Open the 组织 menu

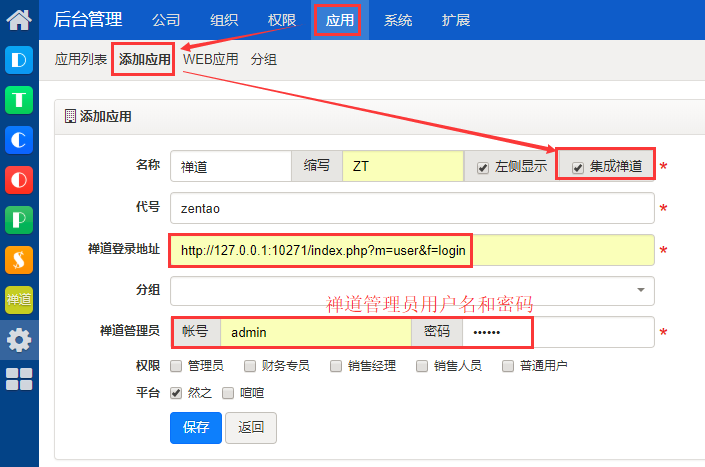point(224,20)
